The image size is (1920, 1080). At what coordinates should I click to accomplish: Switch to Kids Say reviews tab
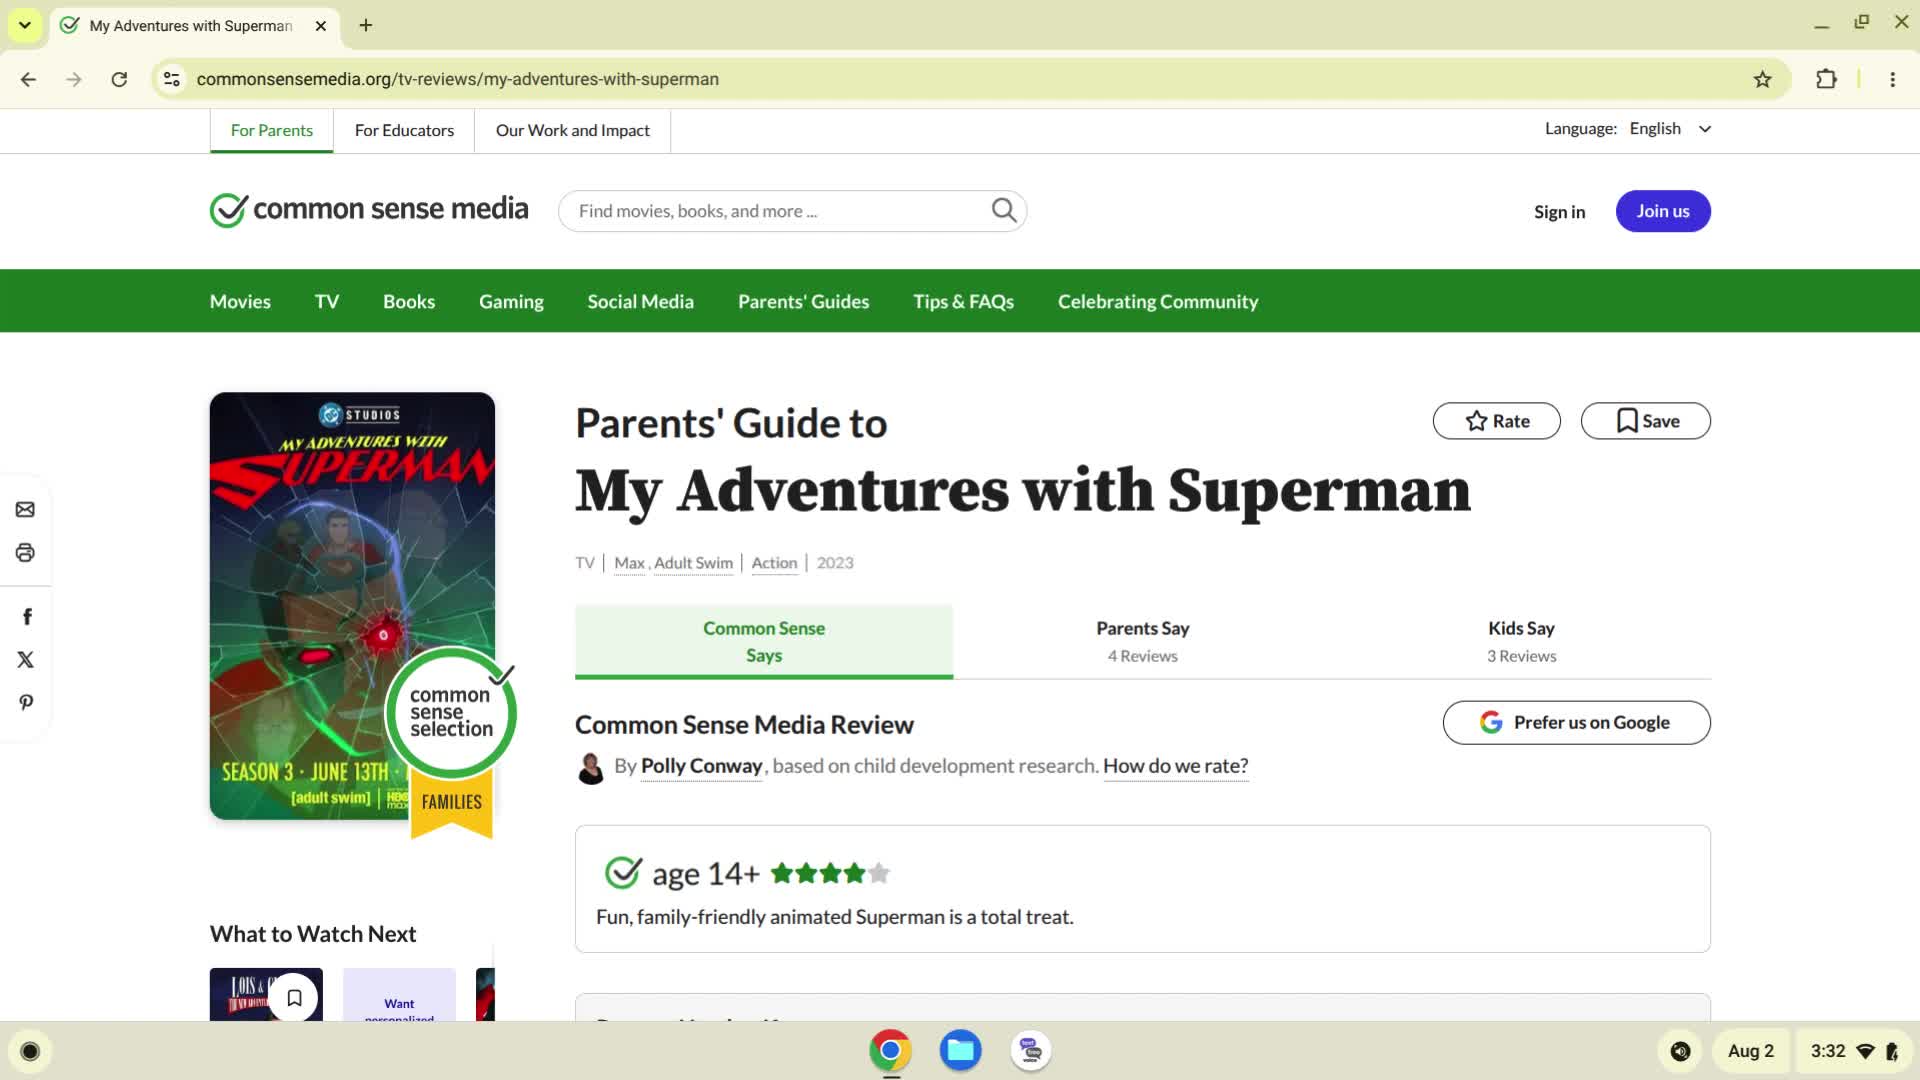pos(1521,641)
